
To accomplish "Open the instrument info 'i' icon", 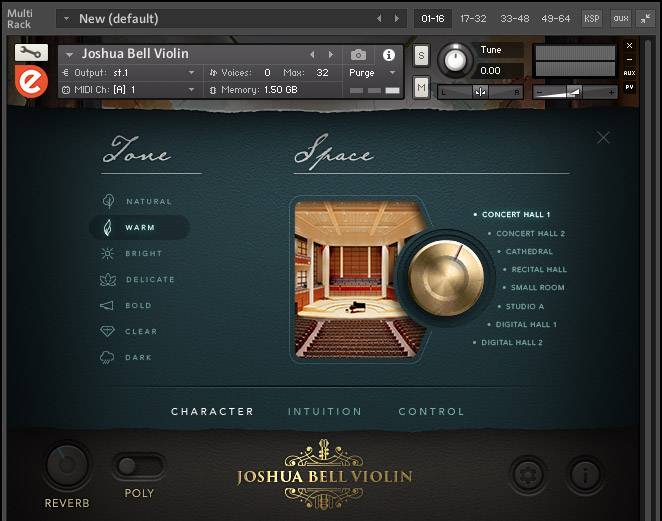I will pos(389,54).
